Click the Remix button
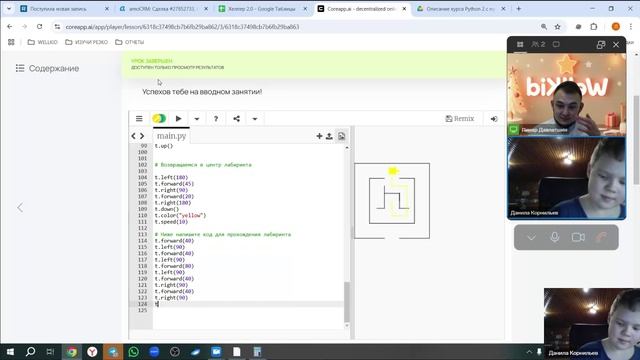640x360 pixels. point(460,119)
